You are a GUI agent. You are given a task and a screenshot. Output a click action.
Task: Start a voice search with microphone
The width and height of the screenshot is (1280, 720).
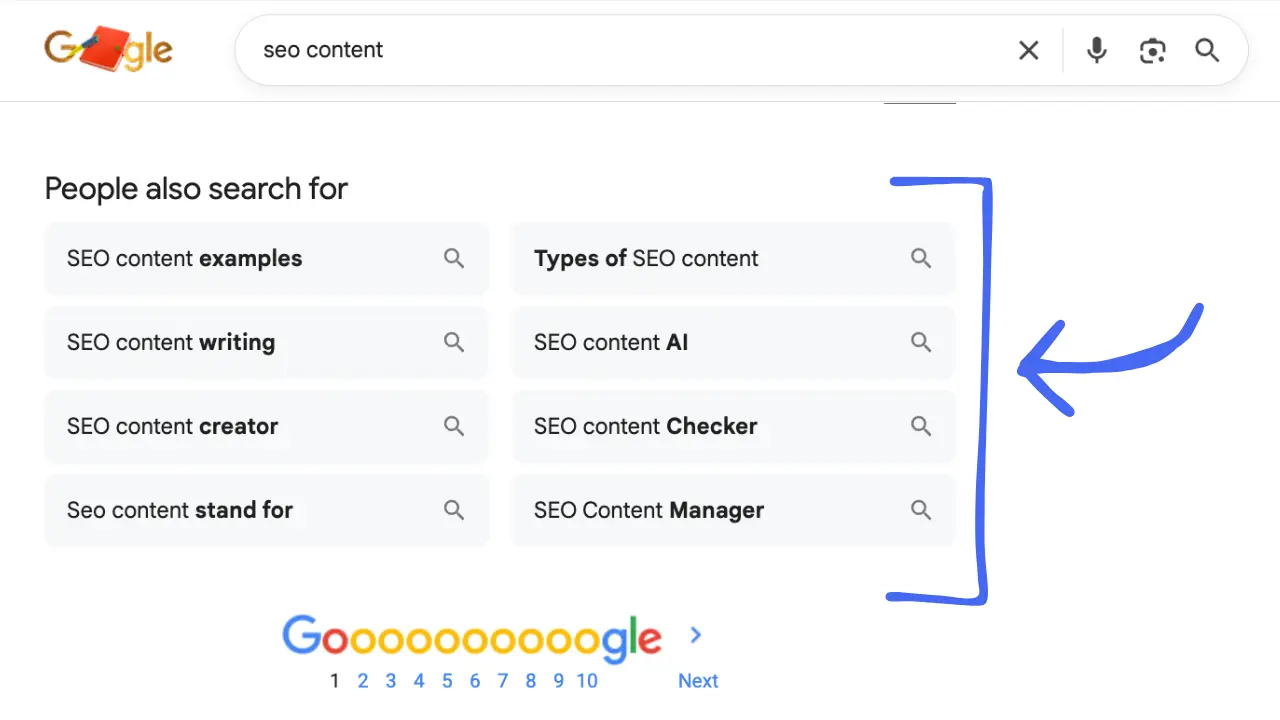[1097, 50]
